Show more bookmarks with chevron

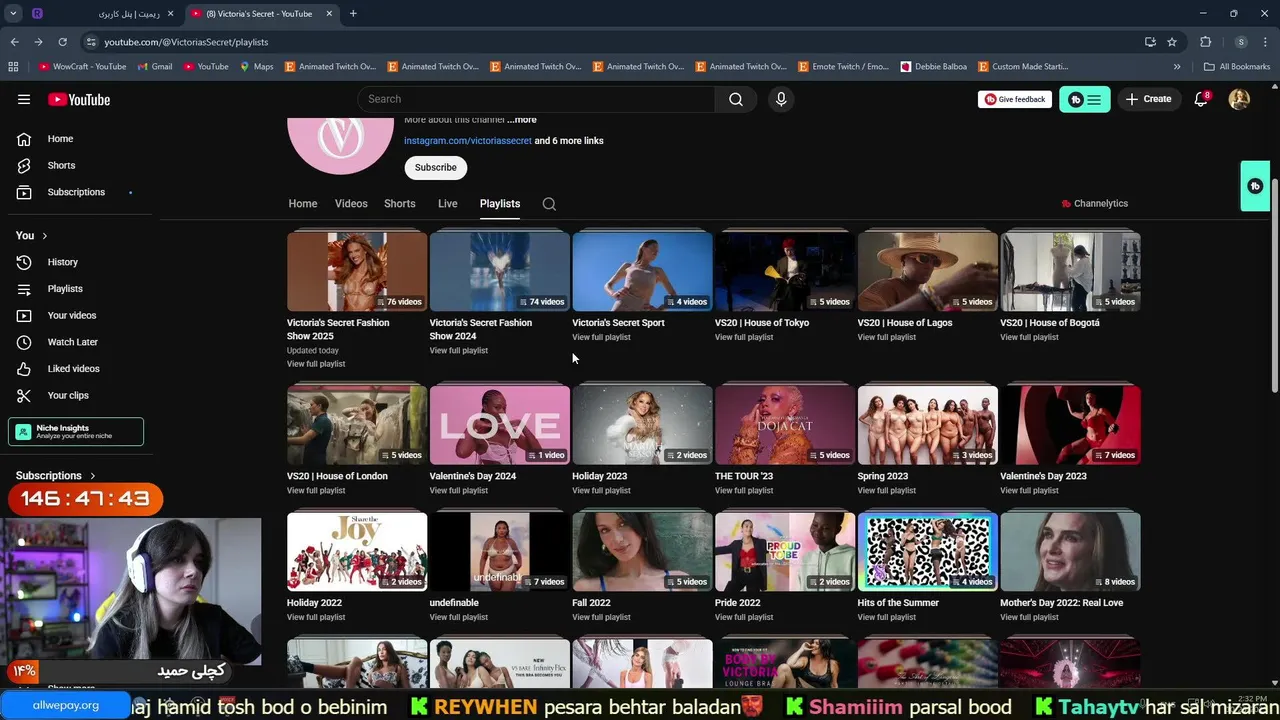click(x=1177, y=67)
